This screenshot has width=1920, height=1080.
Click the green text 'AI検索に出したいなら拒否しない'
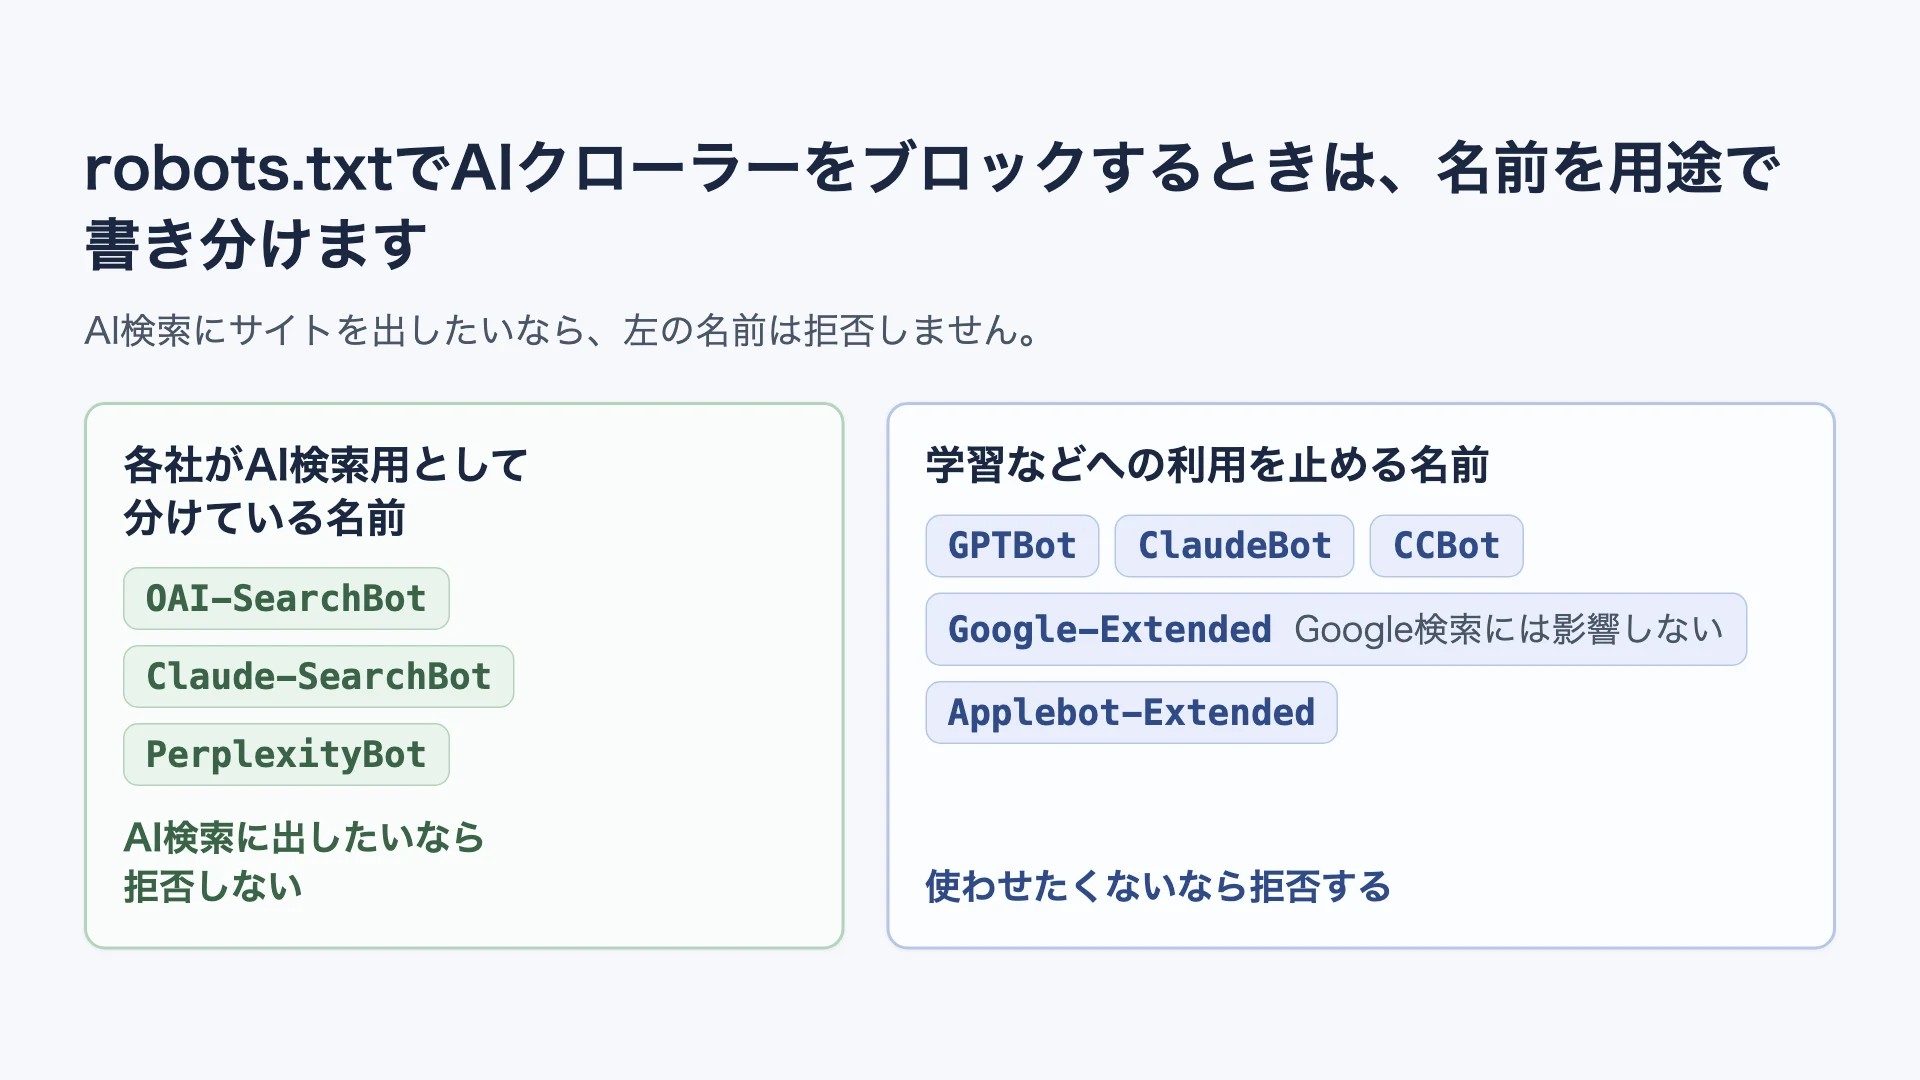[x=304, y=862]
